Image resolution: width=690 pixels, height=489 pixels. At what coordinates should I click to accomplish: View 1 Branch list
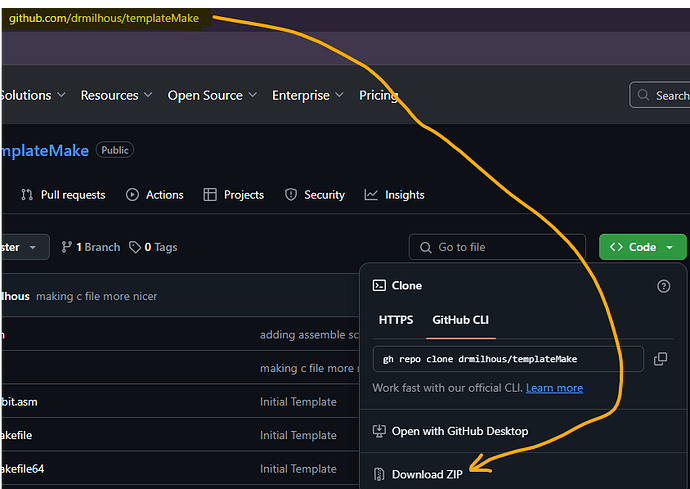pyautogui.click(x=91, y=247)
